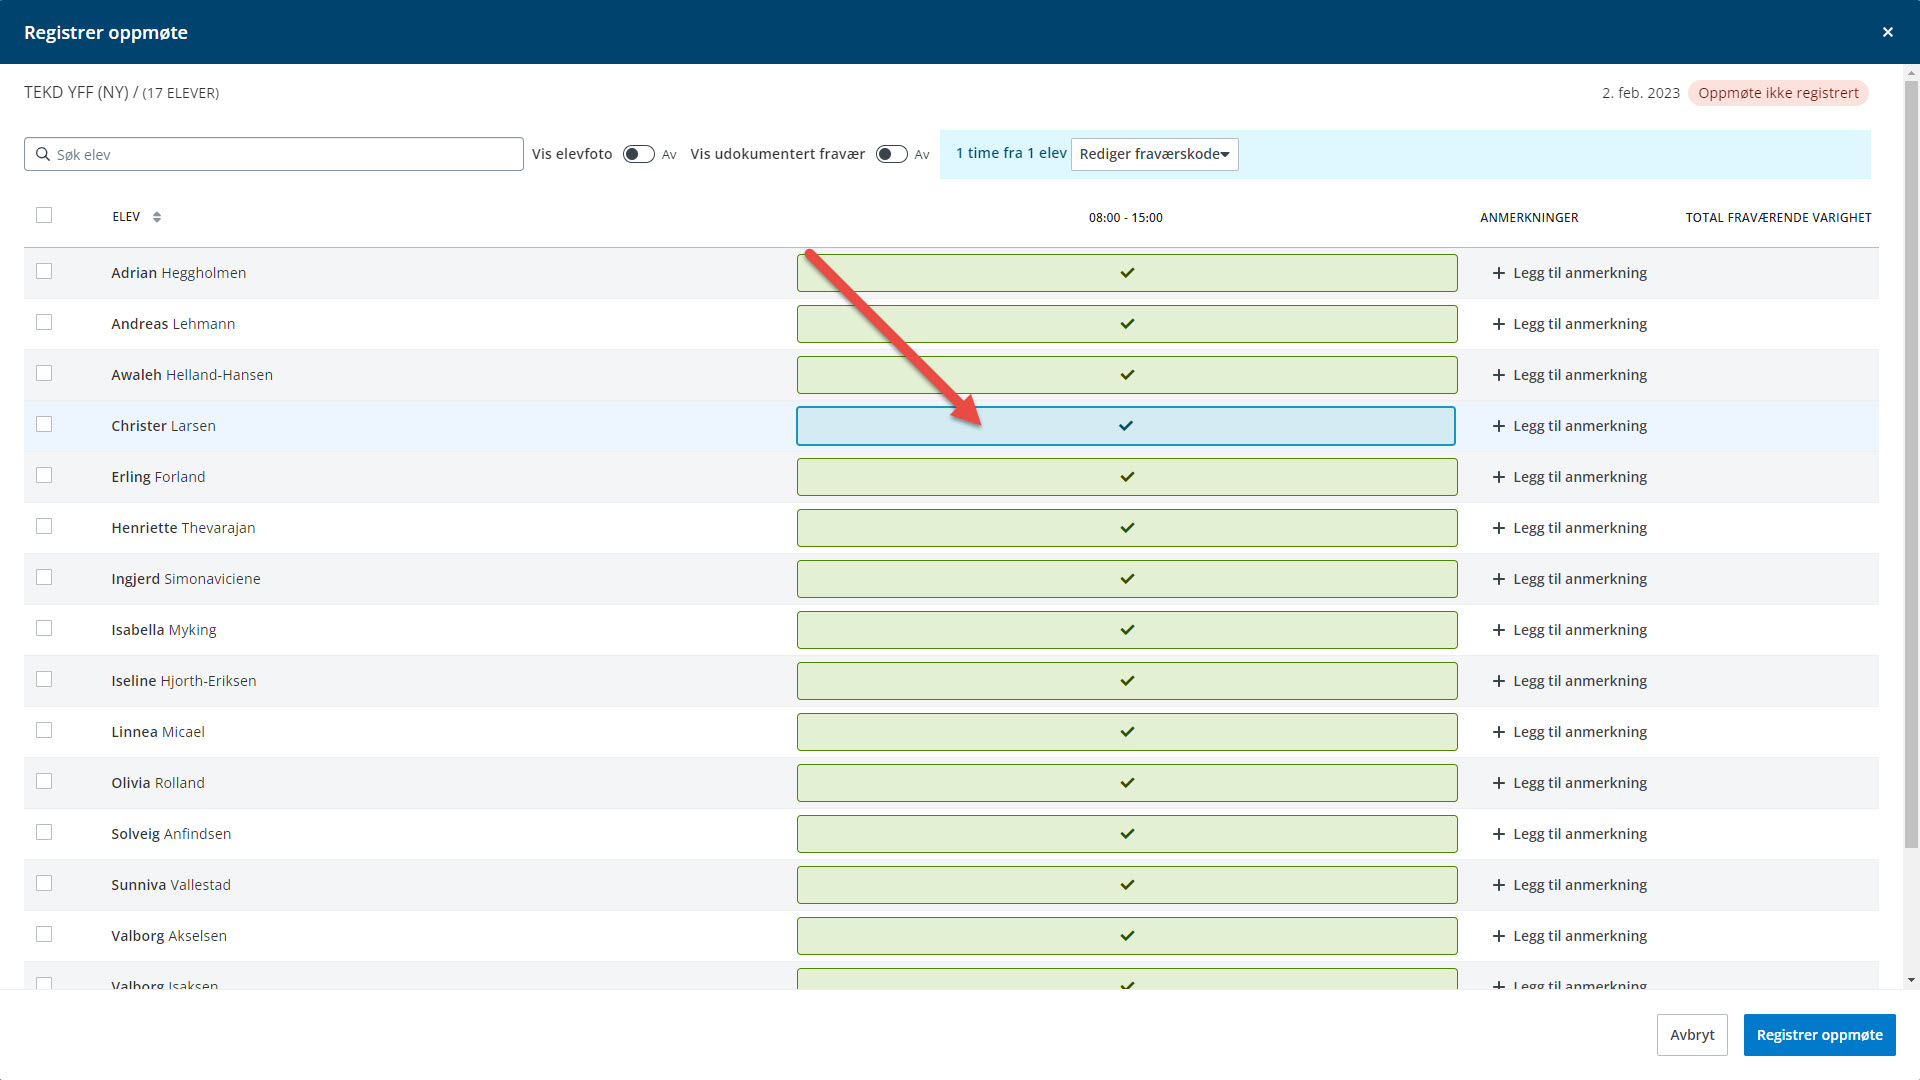Click checkmark in Valborg Akselsen attendance cell

(1127, 936)
